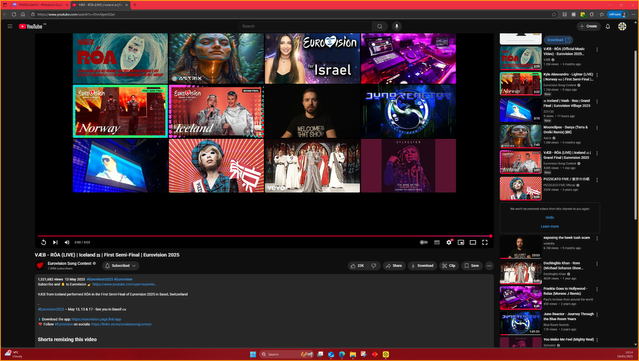Open the player settings gear
Viewport: 639px width, 361px height.
coord(449,242)
